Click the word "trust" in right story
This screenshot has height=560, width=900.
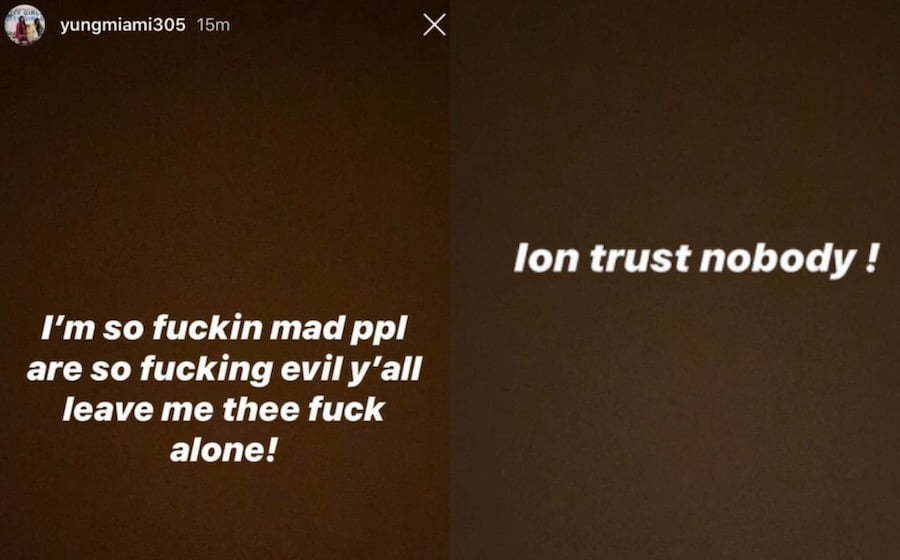[x=639, y=258]
